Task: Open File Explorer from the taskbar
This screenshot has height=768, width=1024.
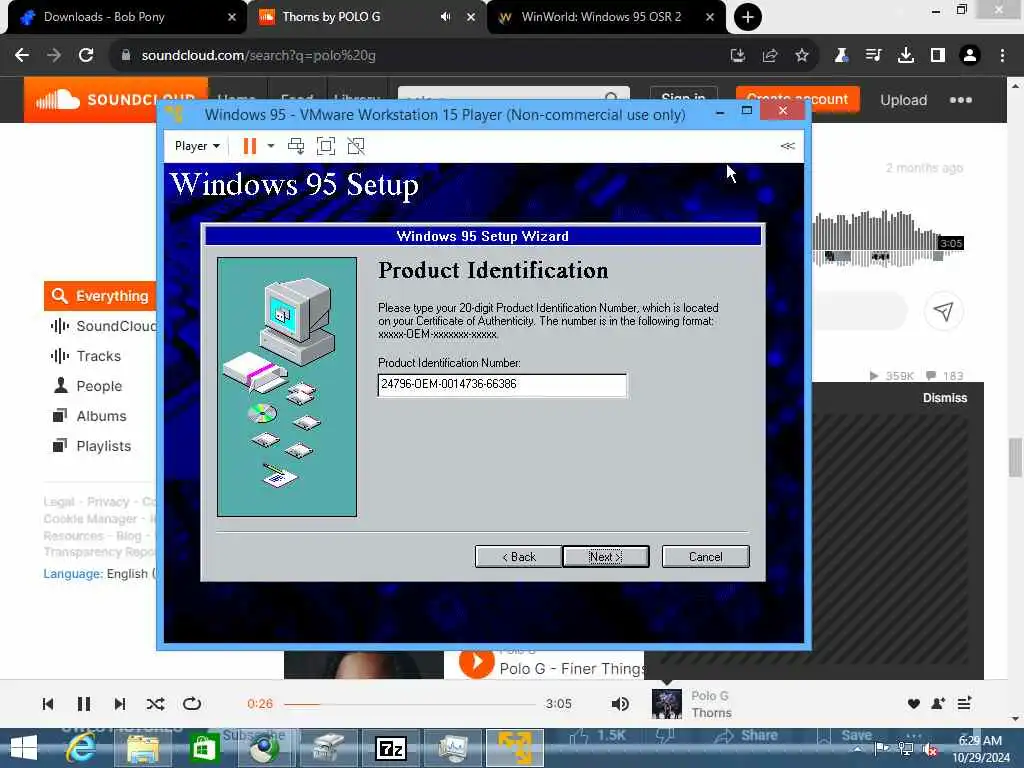Action: click(142, 748)
